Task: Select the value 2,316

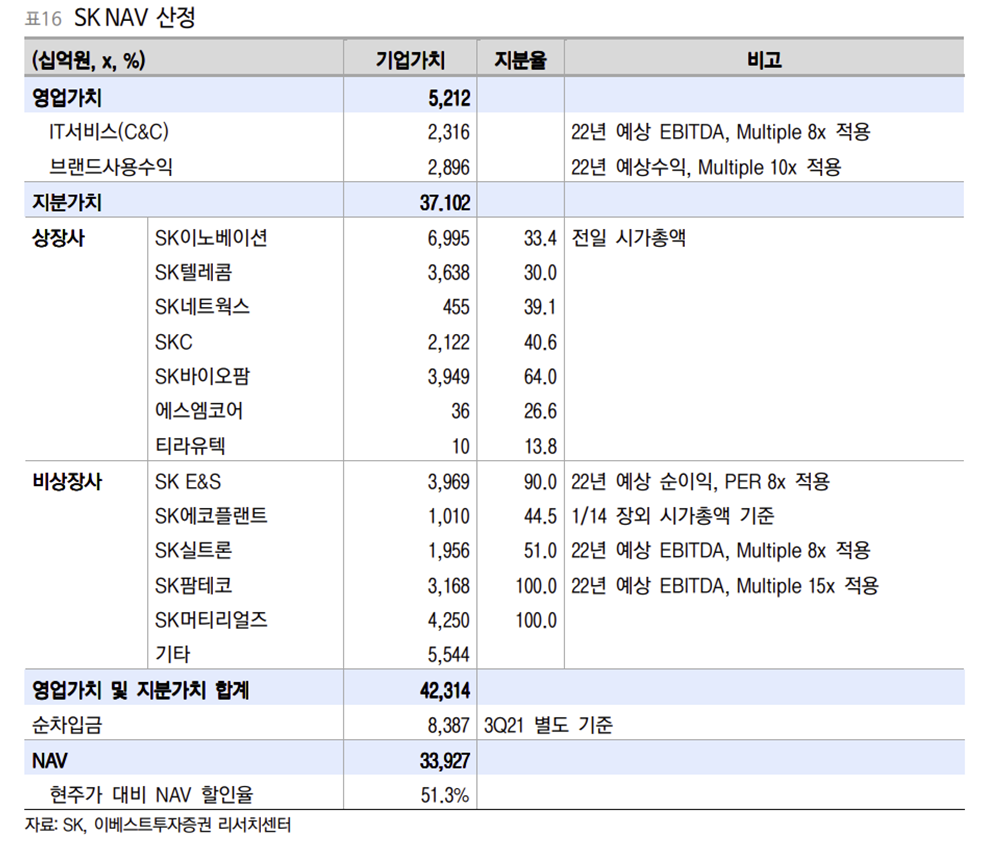Action: click(x=449, y=132)
